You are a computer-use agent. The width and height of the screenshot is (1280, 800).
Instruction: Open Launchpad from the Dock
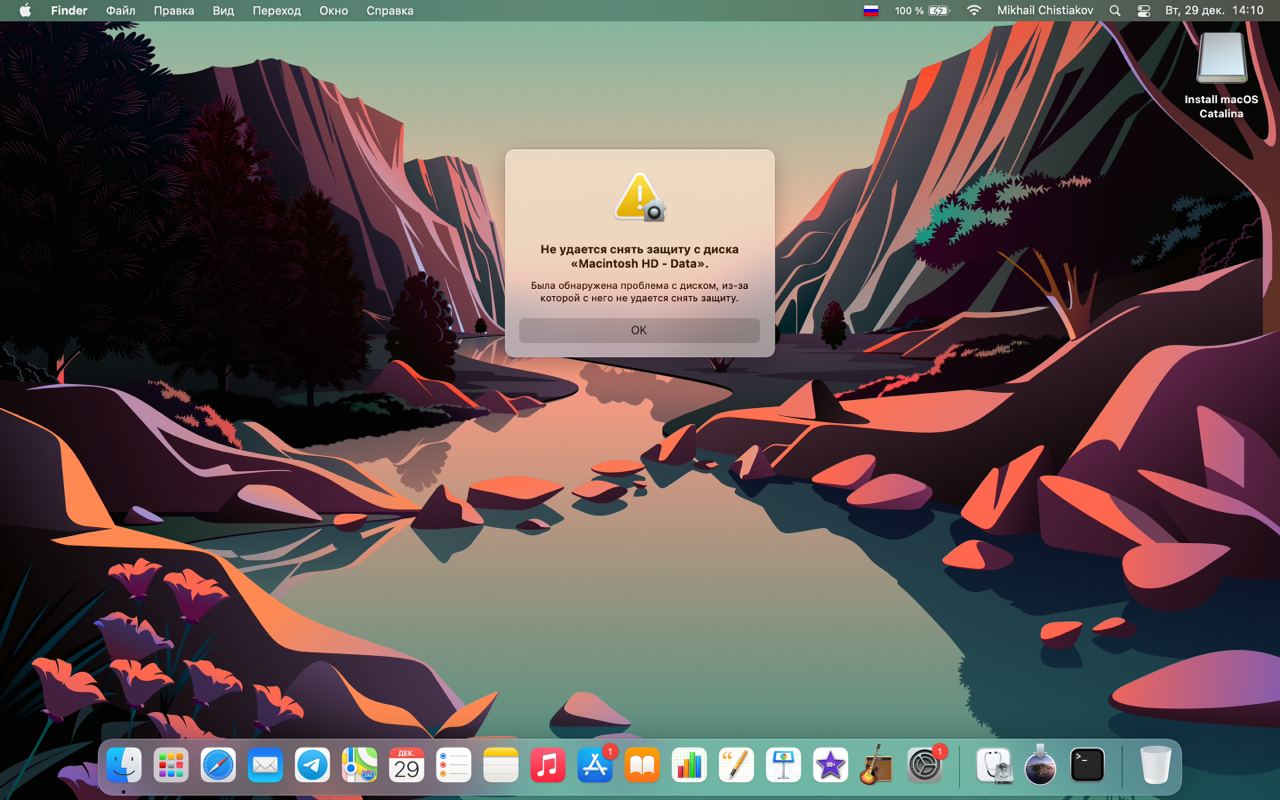pyautogui.click(x=171, y=766)
